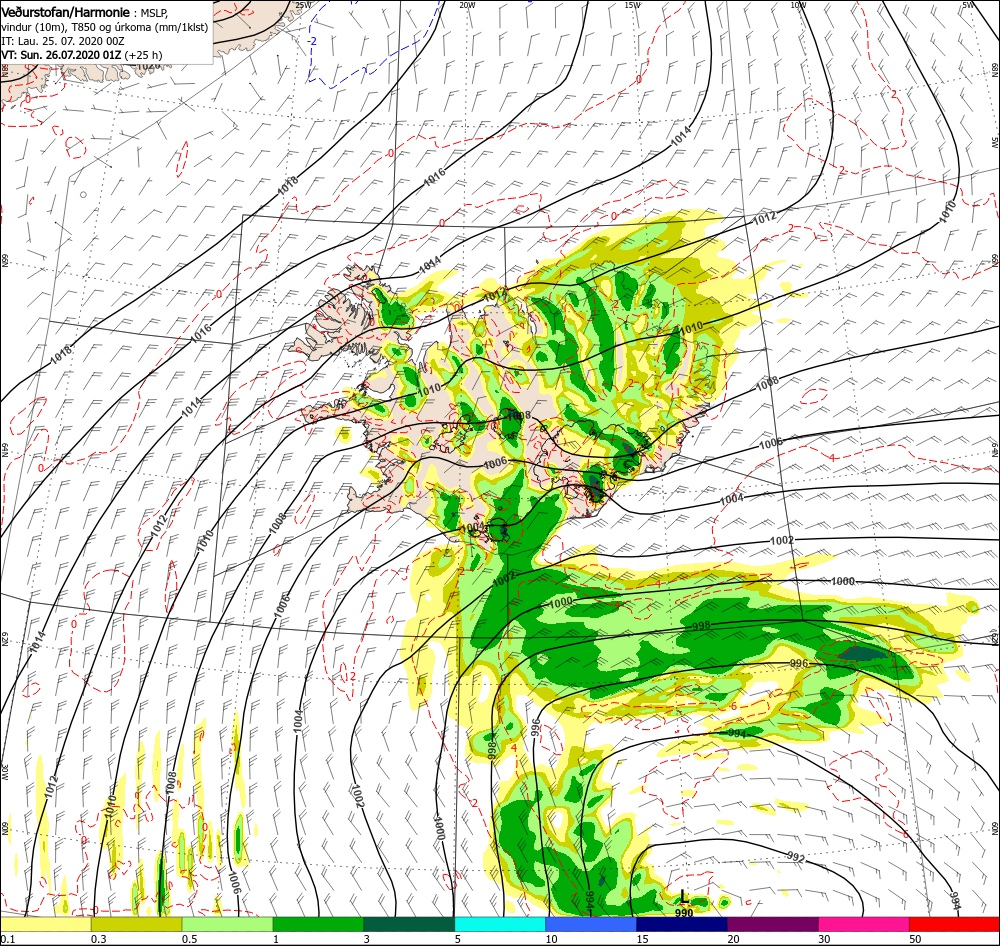Click the '992' isobar label
Image resolution: width=1000 pixels, height=946 pixels.
[796, 857]
